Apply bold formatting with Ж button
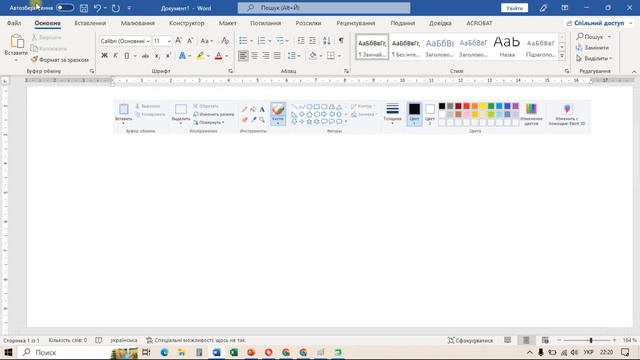The height and width of the screenshot is (360, 640). click(x=104, y=56)
